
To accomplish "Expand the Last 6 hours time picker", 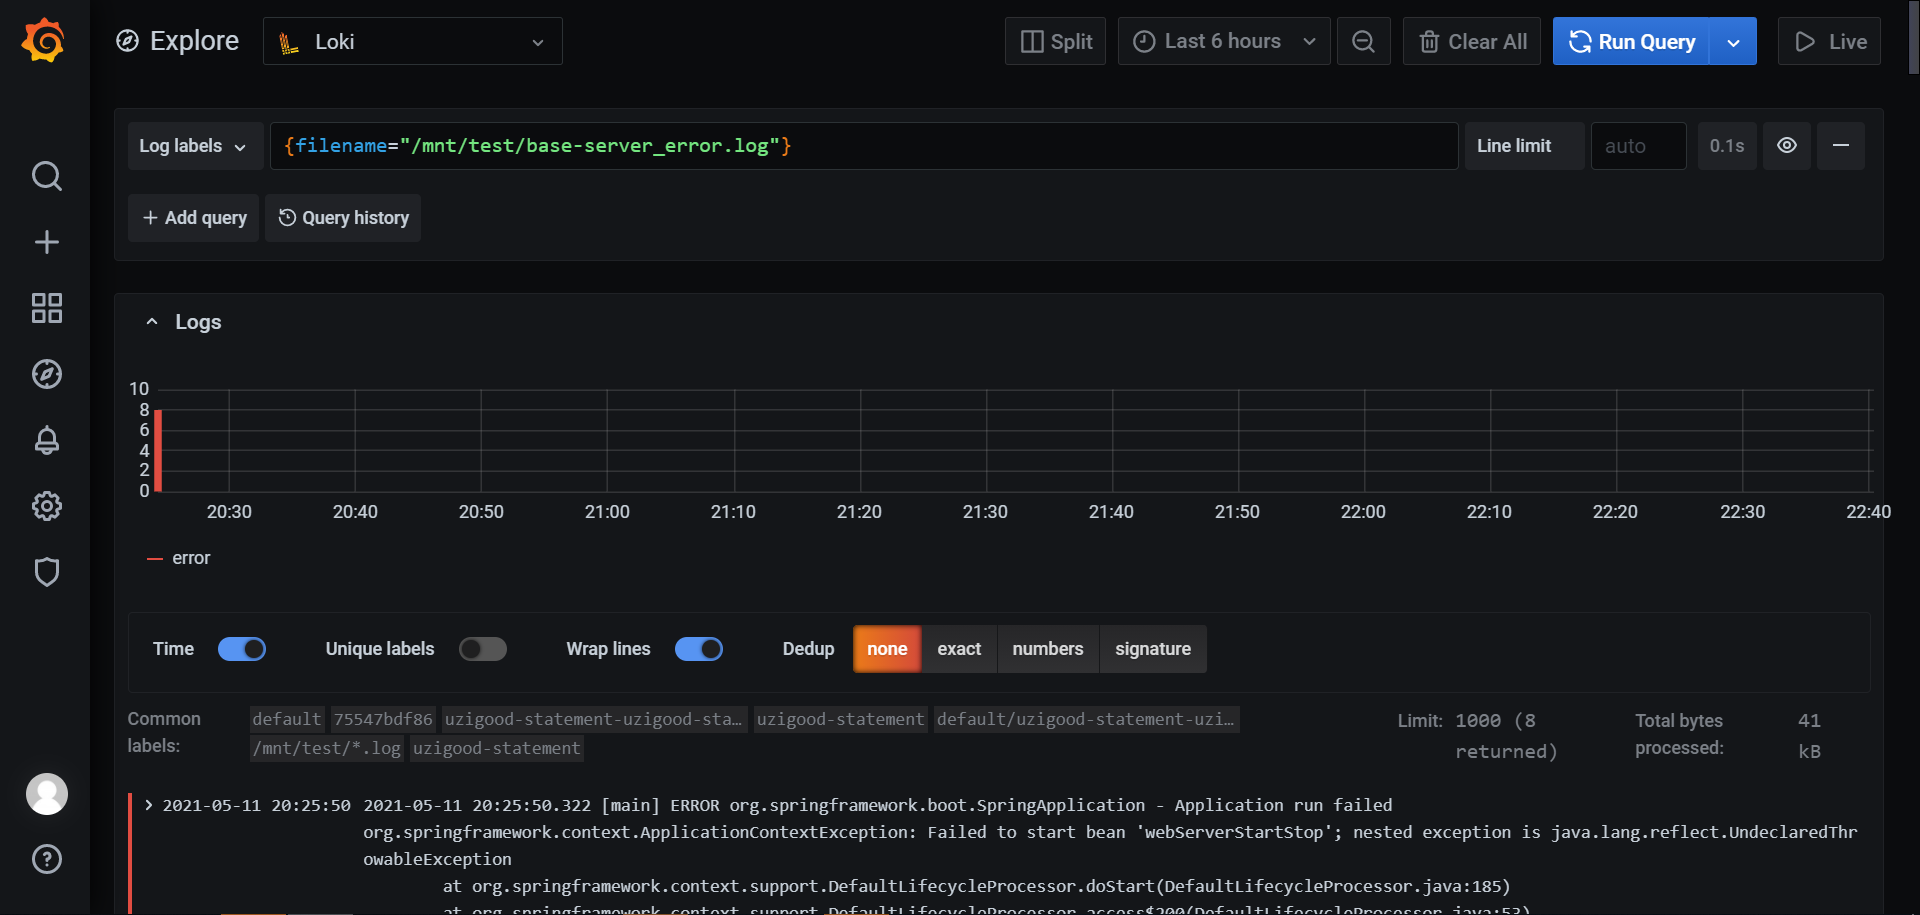I will 1223,42.
